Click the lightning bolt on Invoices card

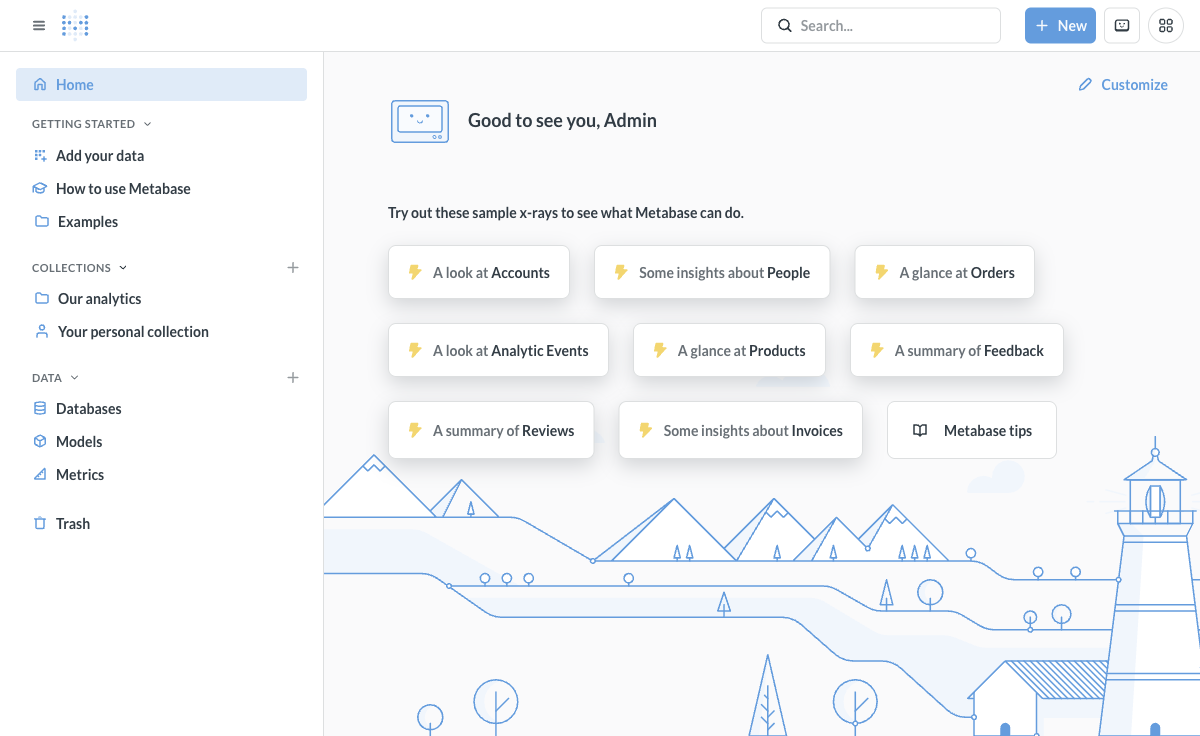(x=645, y=431)
